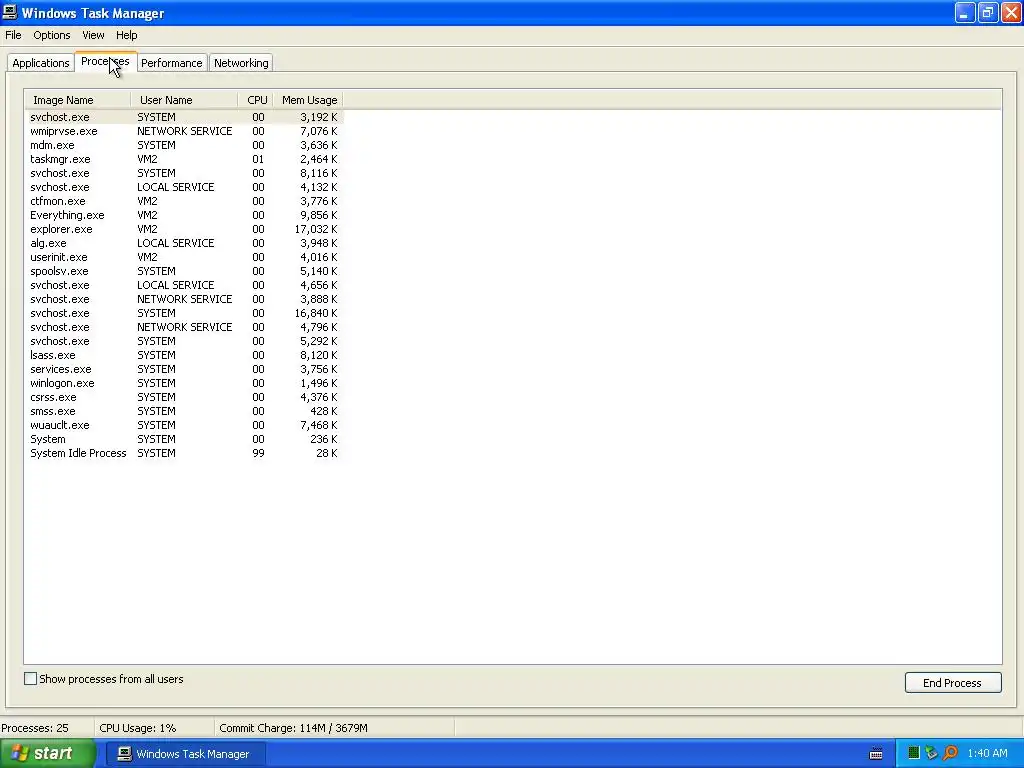
Task: Click the 99 CPU value
Action: pos(259,453)
